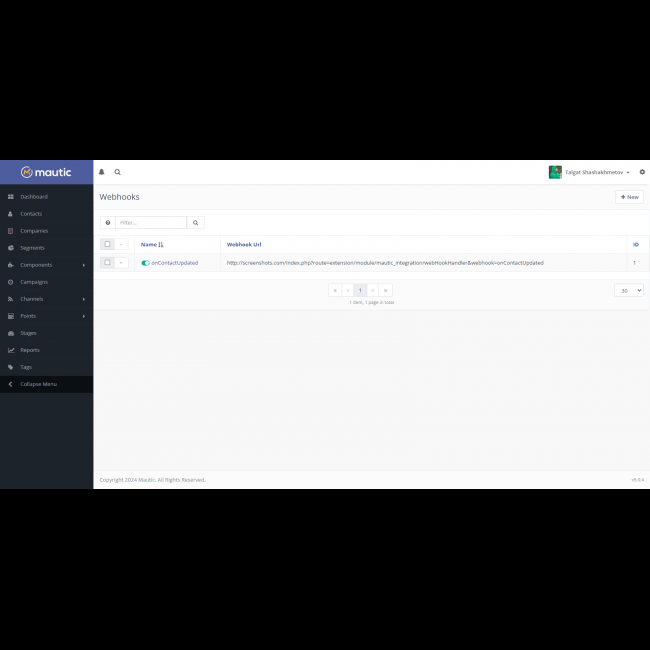
Task: Open the settings gear icon
Action: (642, 172)
